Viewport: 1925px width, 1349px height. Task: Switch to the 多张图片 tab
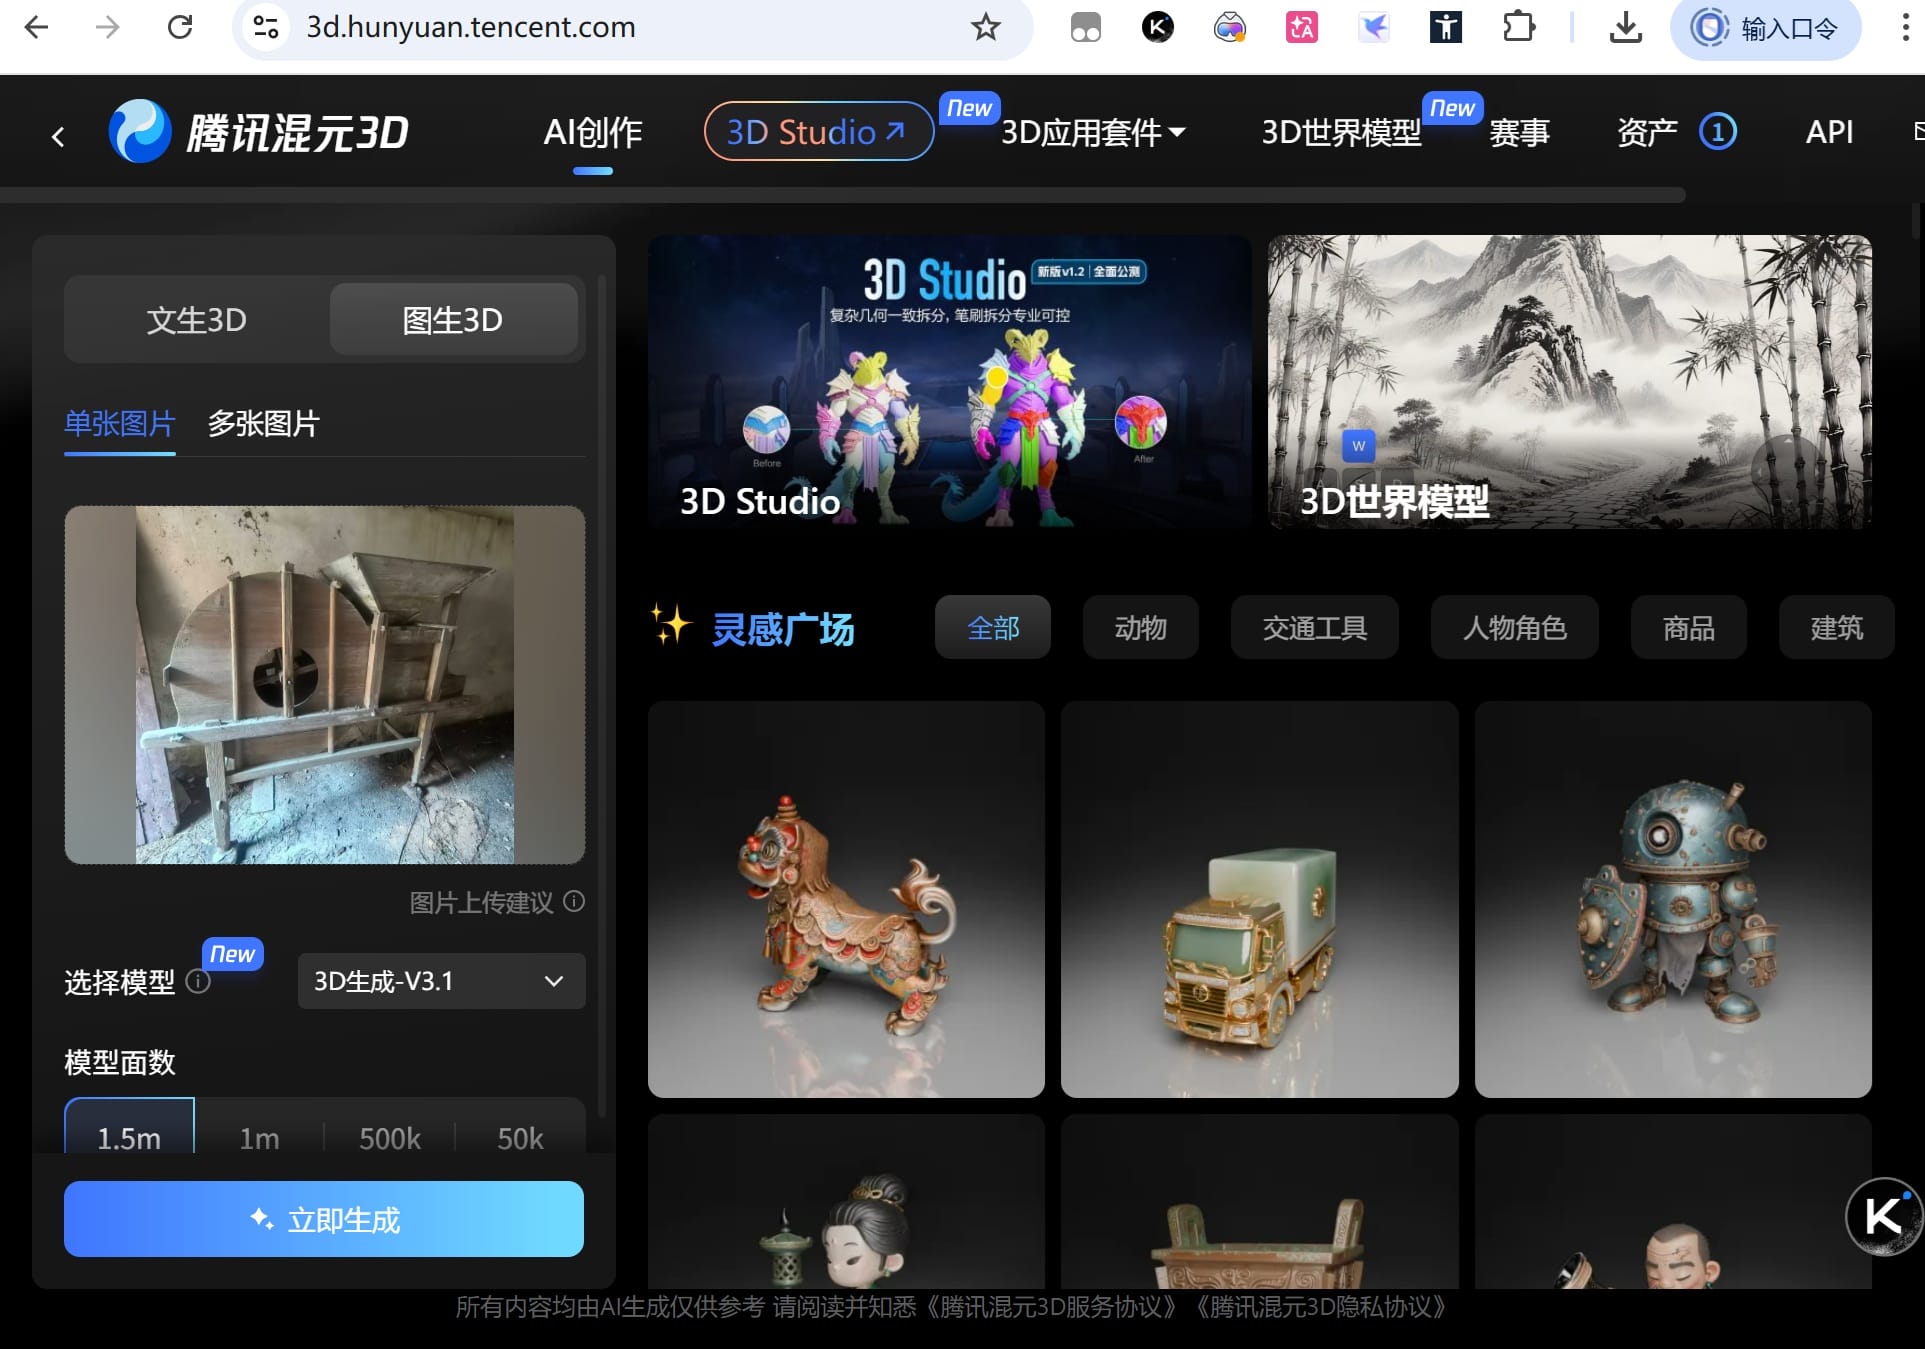[263, 424]
